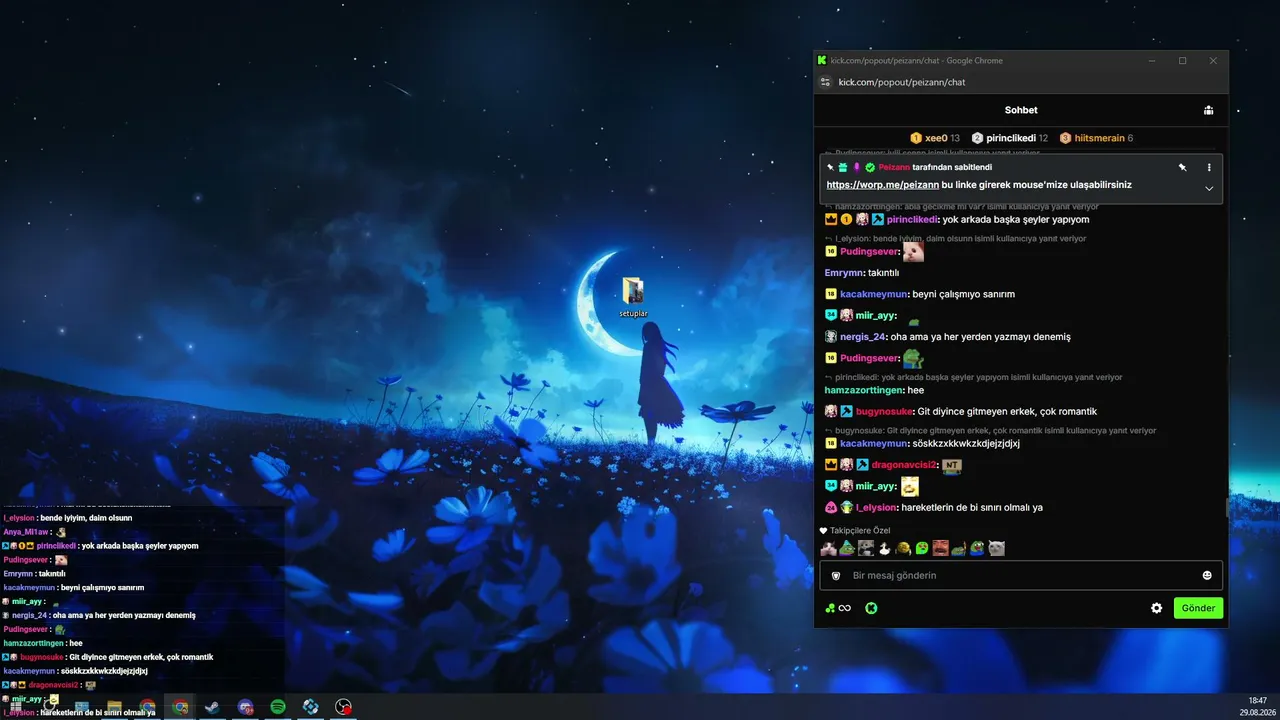Screen dimensions: 1280x720
Task: Insert the laughing man face emote
Action: point(941,548)
